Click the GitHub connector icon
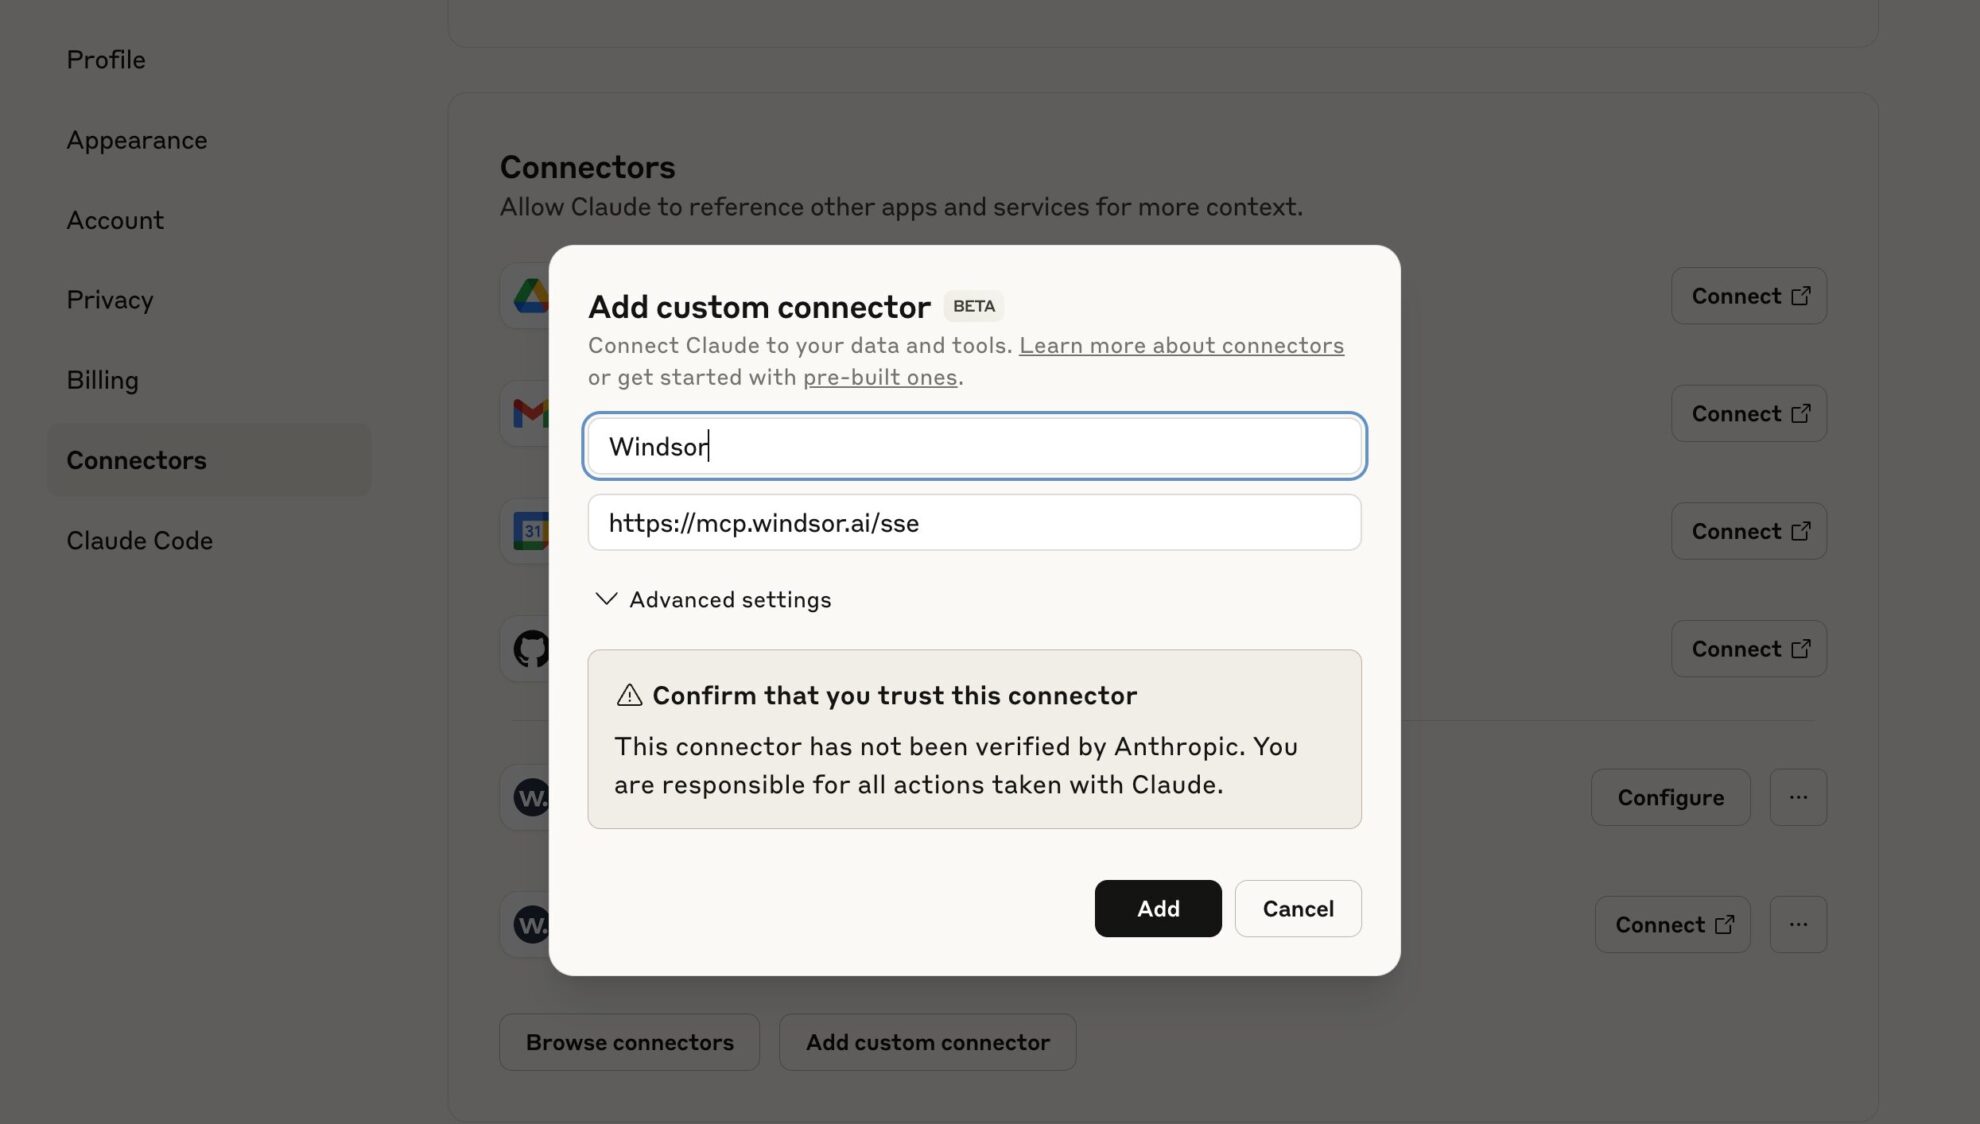 531,649
